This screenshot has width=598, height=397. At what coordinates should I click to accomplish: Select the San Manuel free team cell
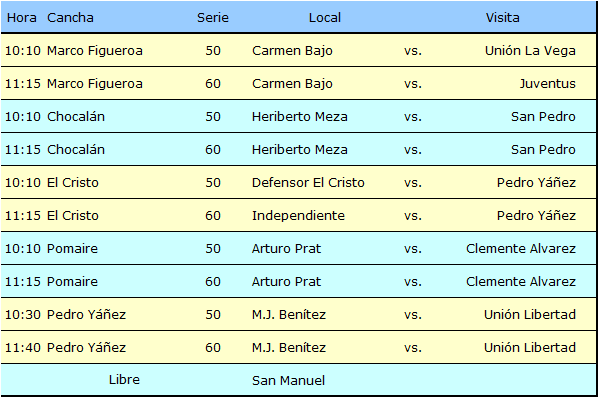pyautogui.click(x=288, y=380)
